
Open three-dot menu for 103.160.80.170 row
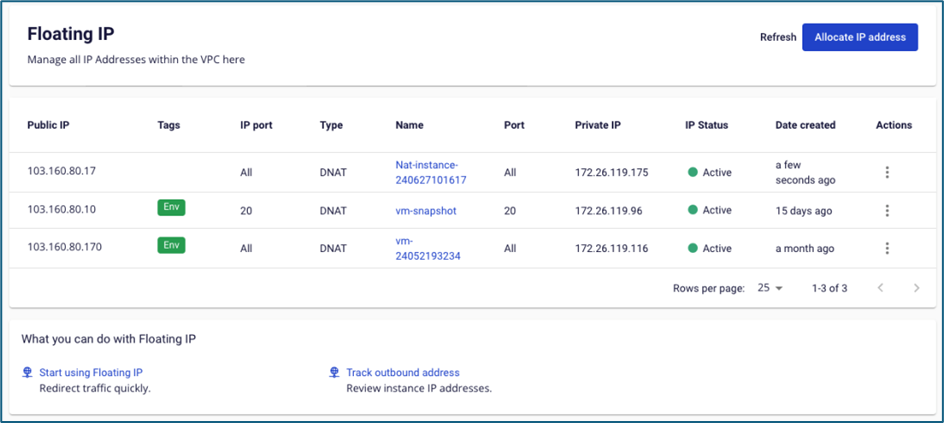click(886, 248)
